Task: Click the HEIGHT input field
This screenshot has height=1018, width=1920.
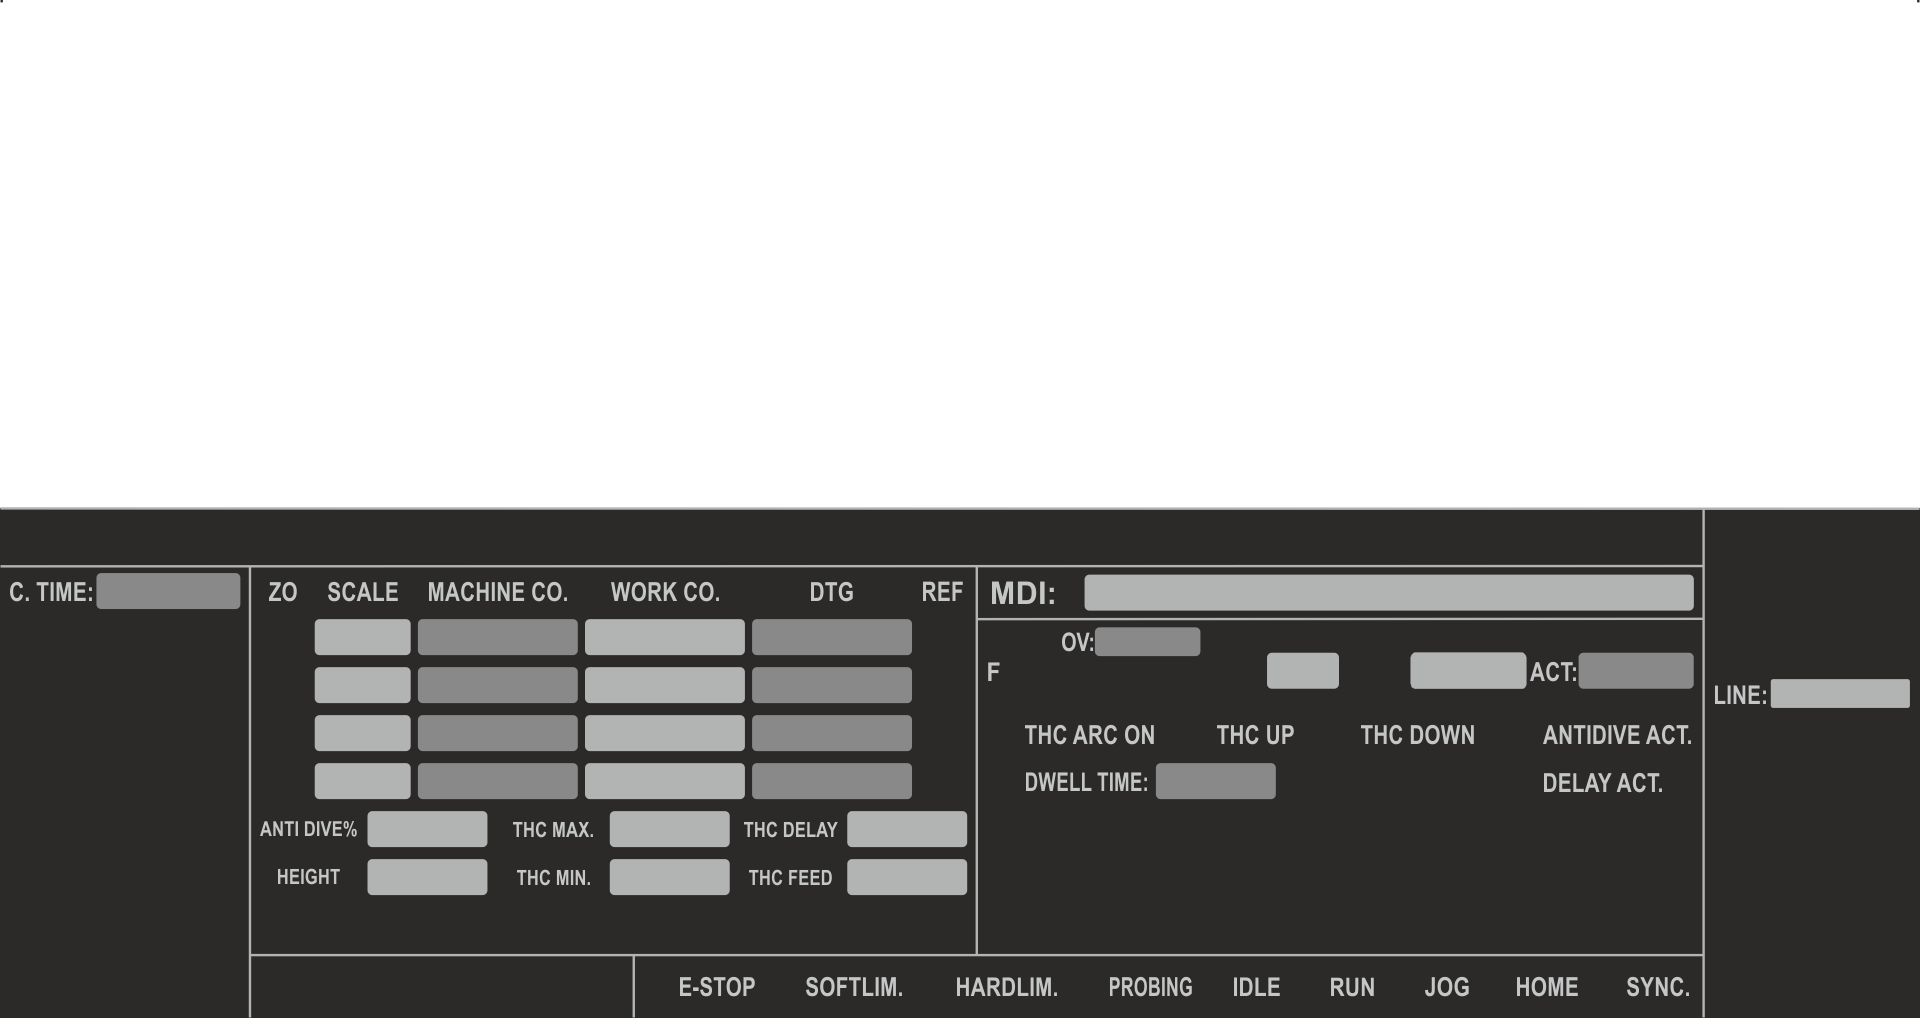Action: pos(427,877)
